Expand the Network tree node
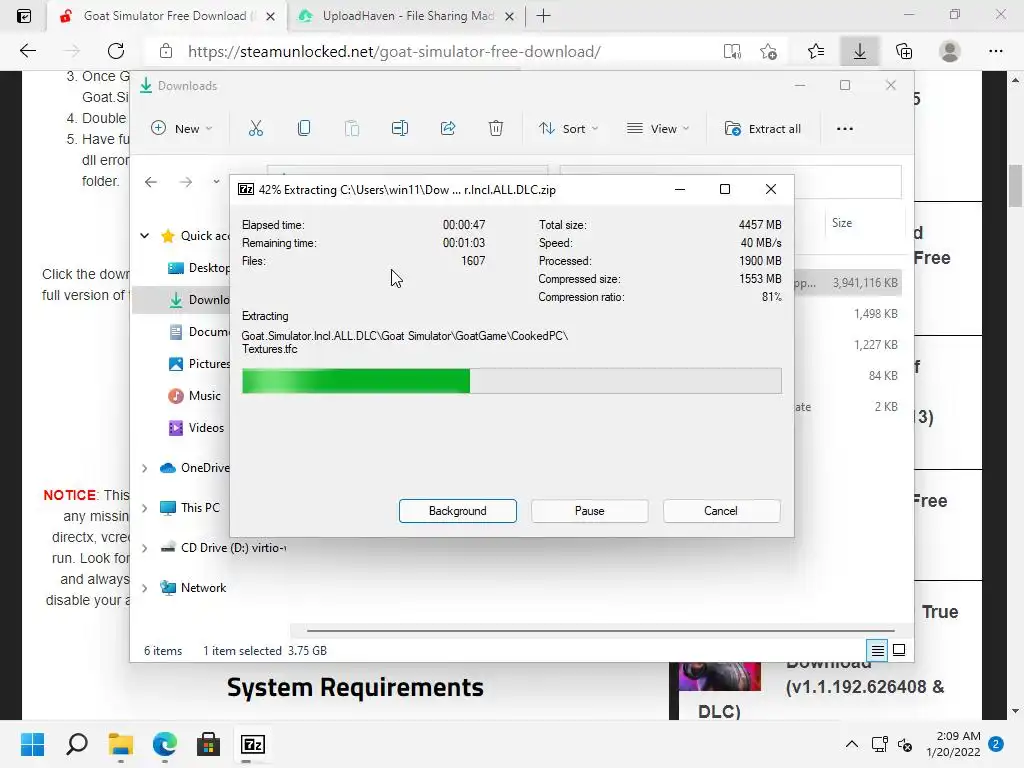 pos(144,588)
